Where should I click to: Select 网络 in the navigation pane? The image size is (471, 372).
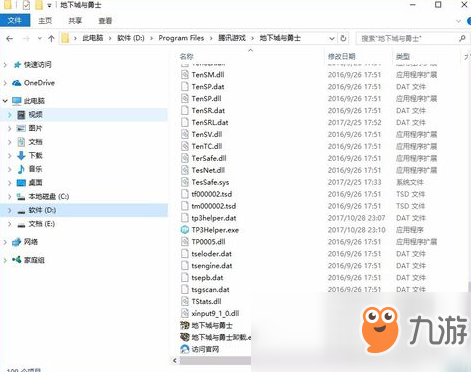pos(31,242)
